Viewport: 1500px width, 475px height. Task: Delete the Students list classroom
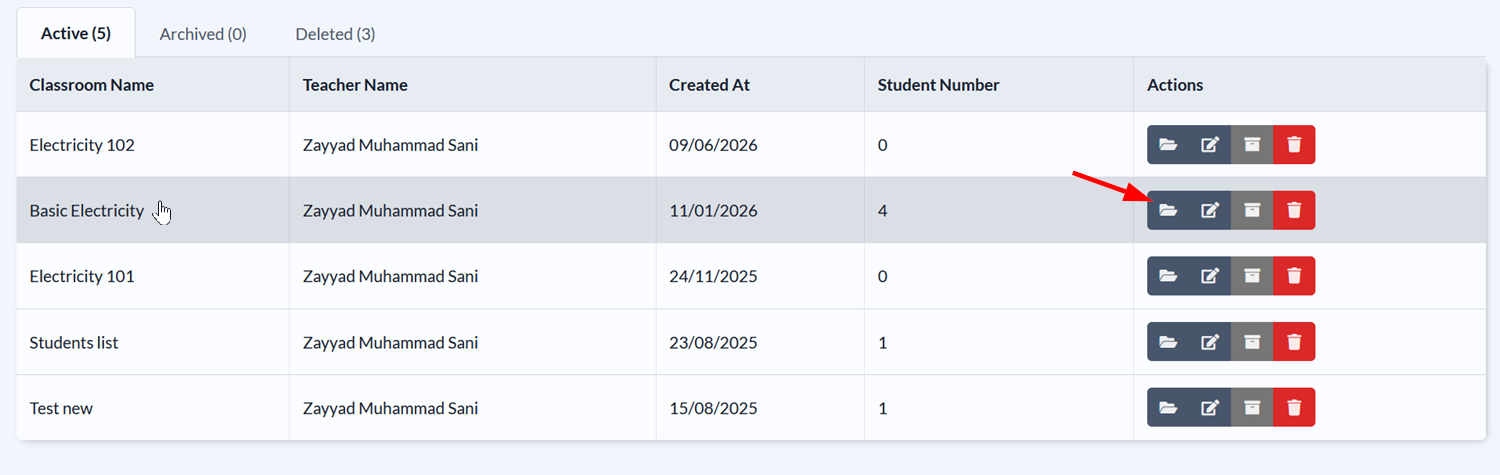(x=1294, y=342)
